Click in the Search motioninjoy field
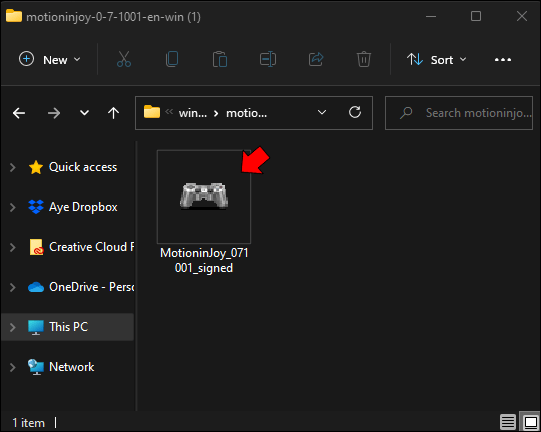Screen dimensions: 541x432 [459, 113]
